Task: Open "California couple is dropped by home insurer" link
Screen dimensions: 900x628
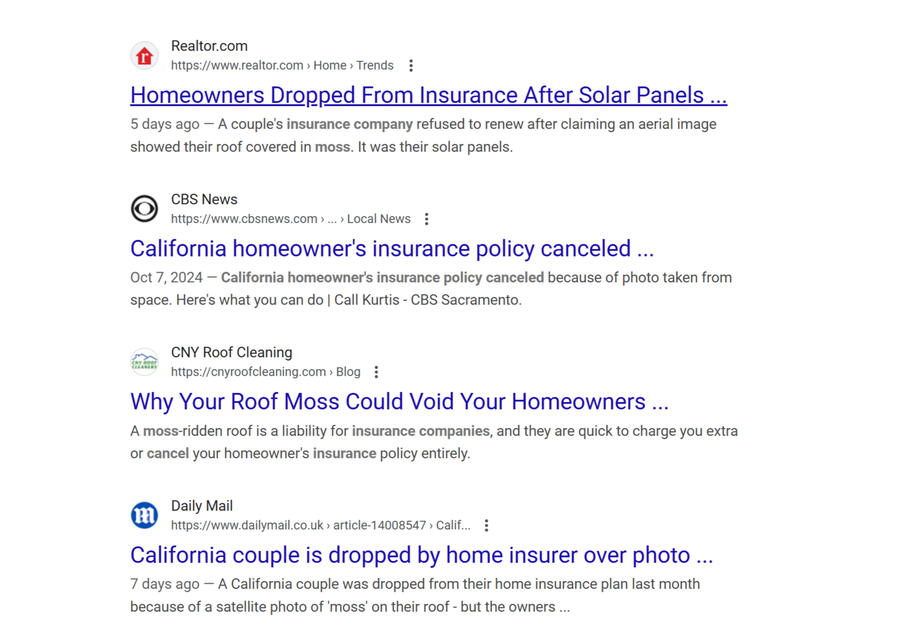Action: tap(421, 555)
